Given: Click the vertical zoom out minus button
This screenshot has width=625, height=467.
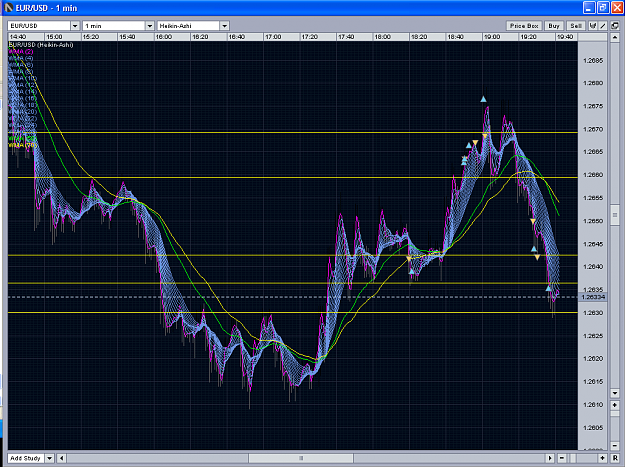Looking at the screenshot, I should [615, 445].
